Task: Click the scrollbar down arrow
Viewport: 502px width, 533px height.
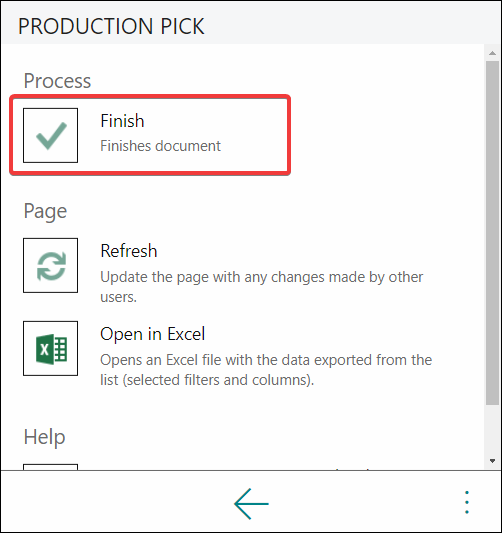Action: [x=492, y=461]
